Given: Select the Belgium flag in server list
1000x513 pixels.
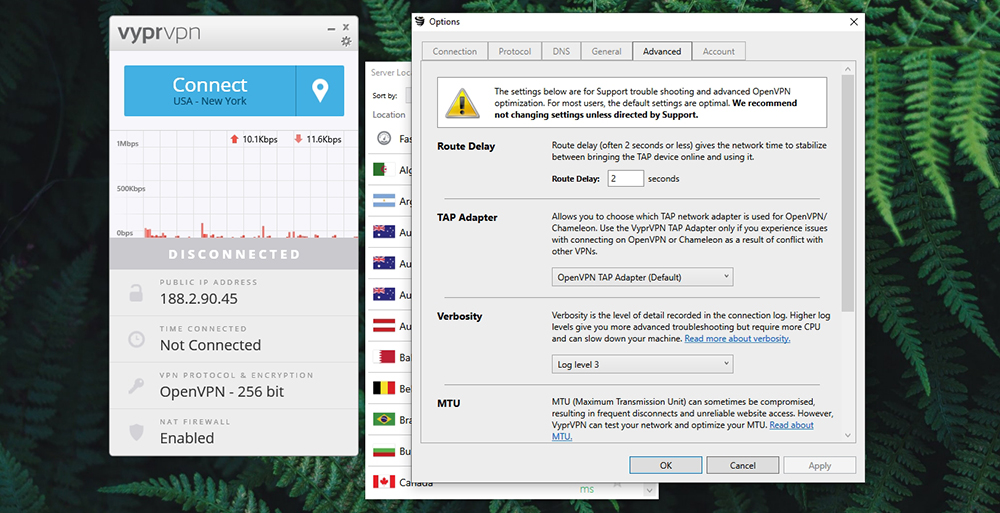Looking at the screenshot, I should coord(384,388).
